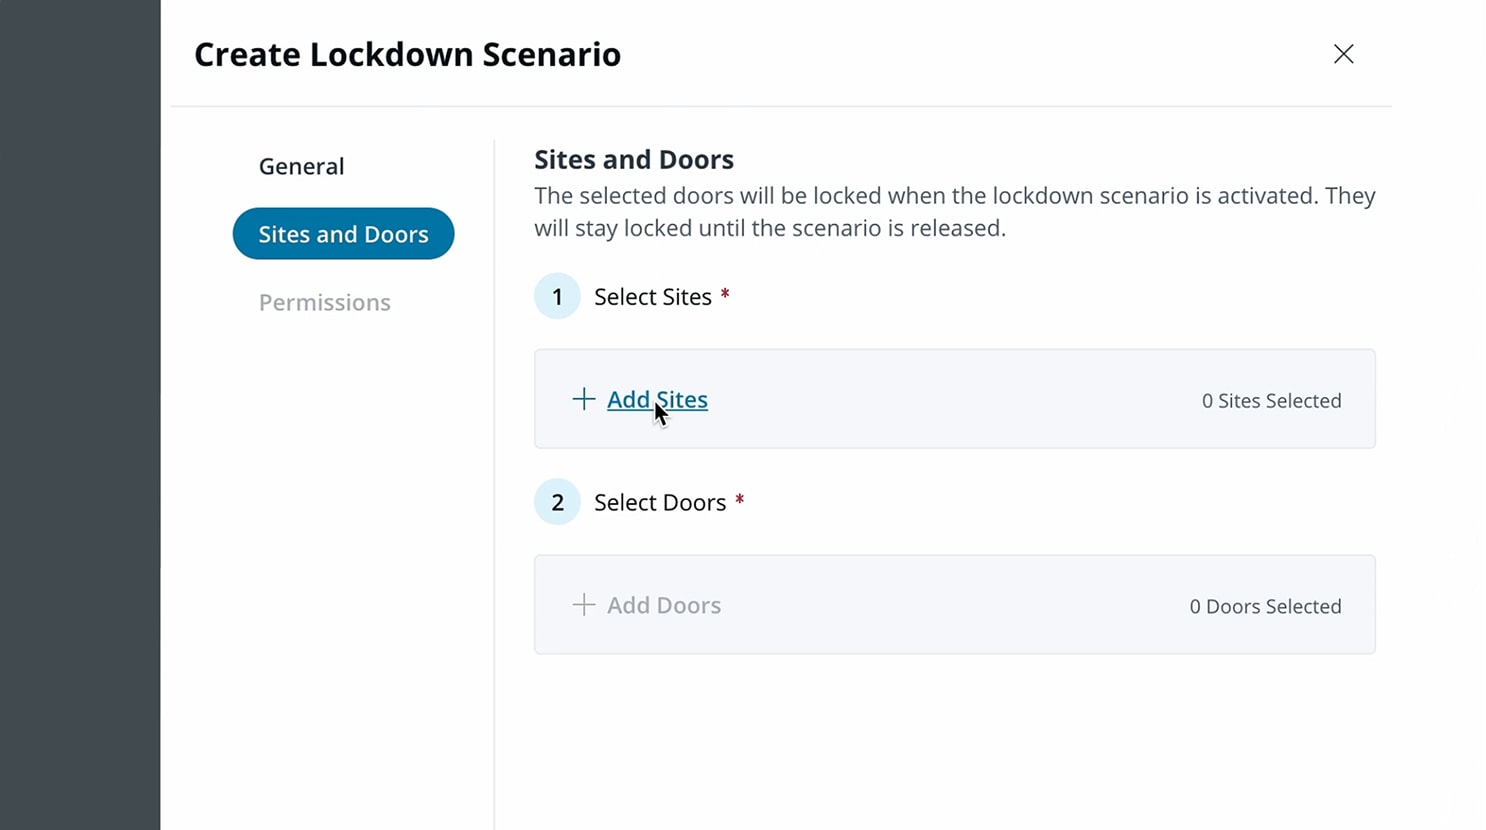Click the 0 Doors Selected counter
Image resolution: width=1486 pixels, height=830 pixels.
point(1265,607)
